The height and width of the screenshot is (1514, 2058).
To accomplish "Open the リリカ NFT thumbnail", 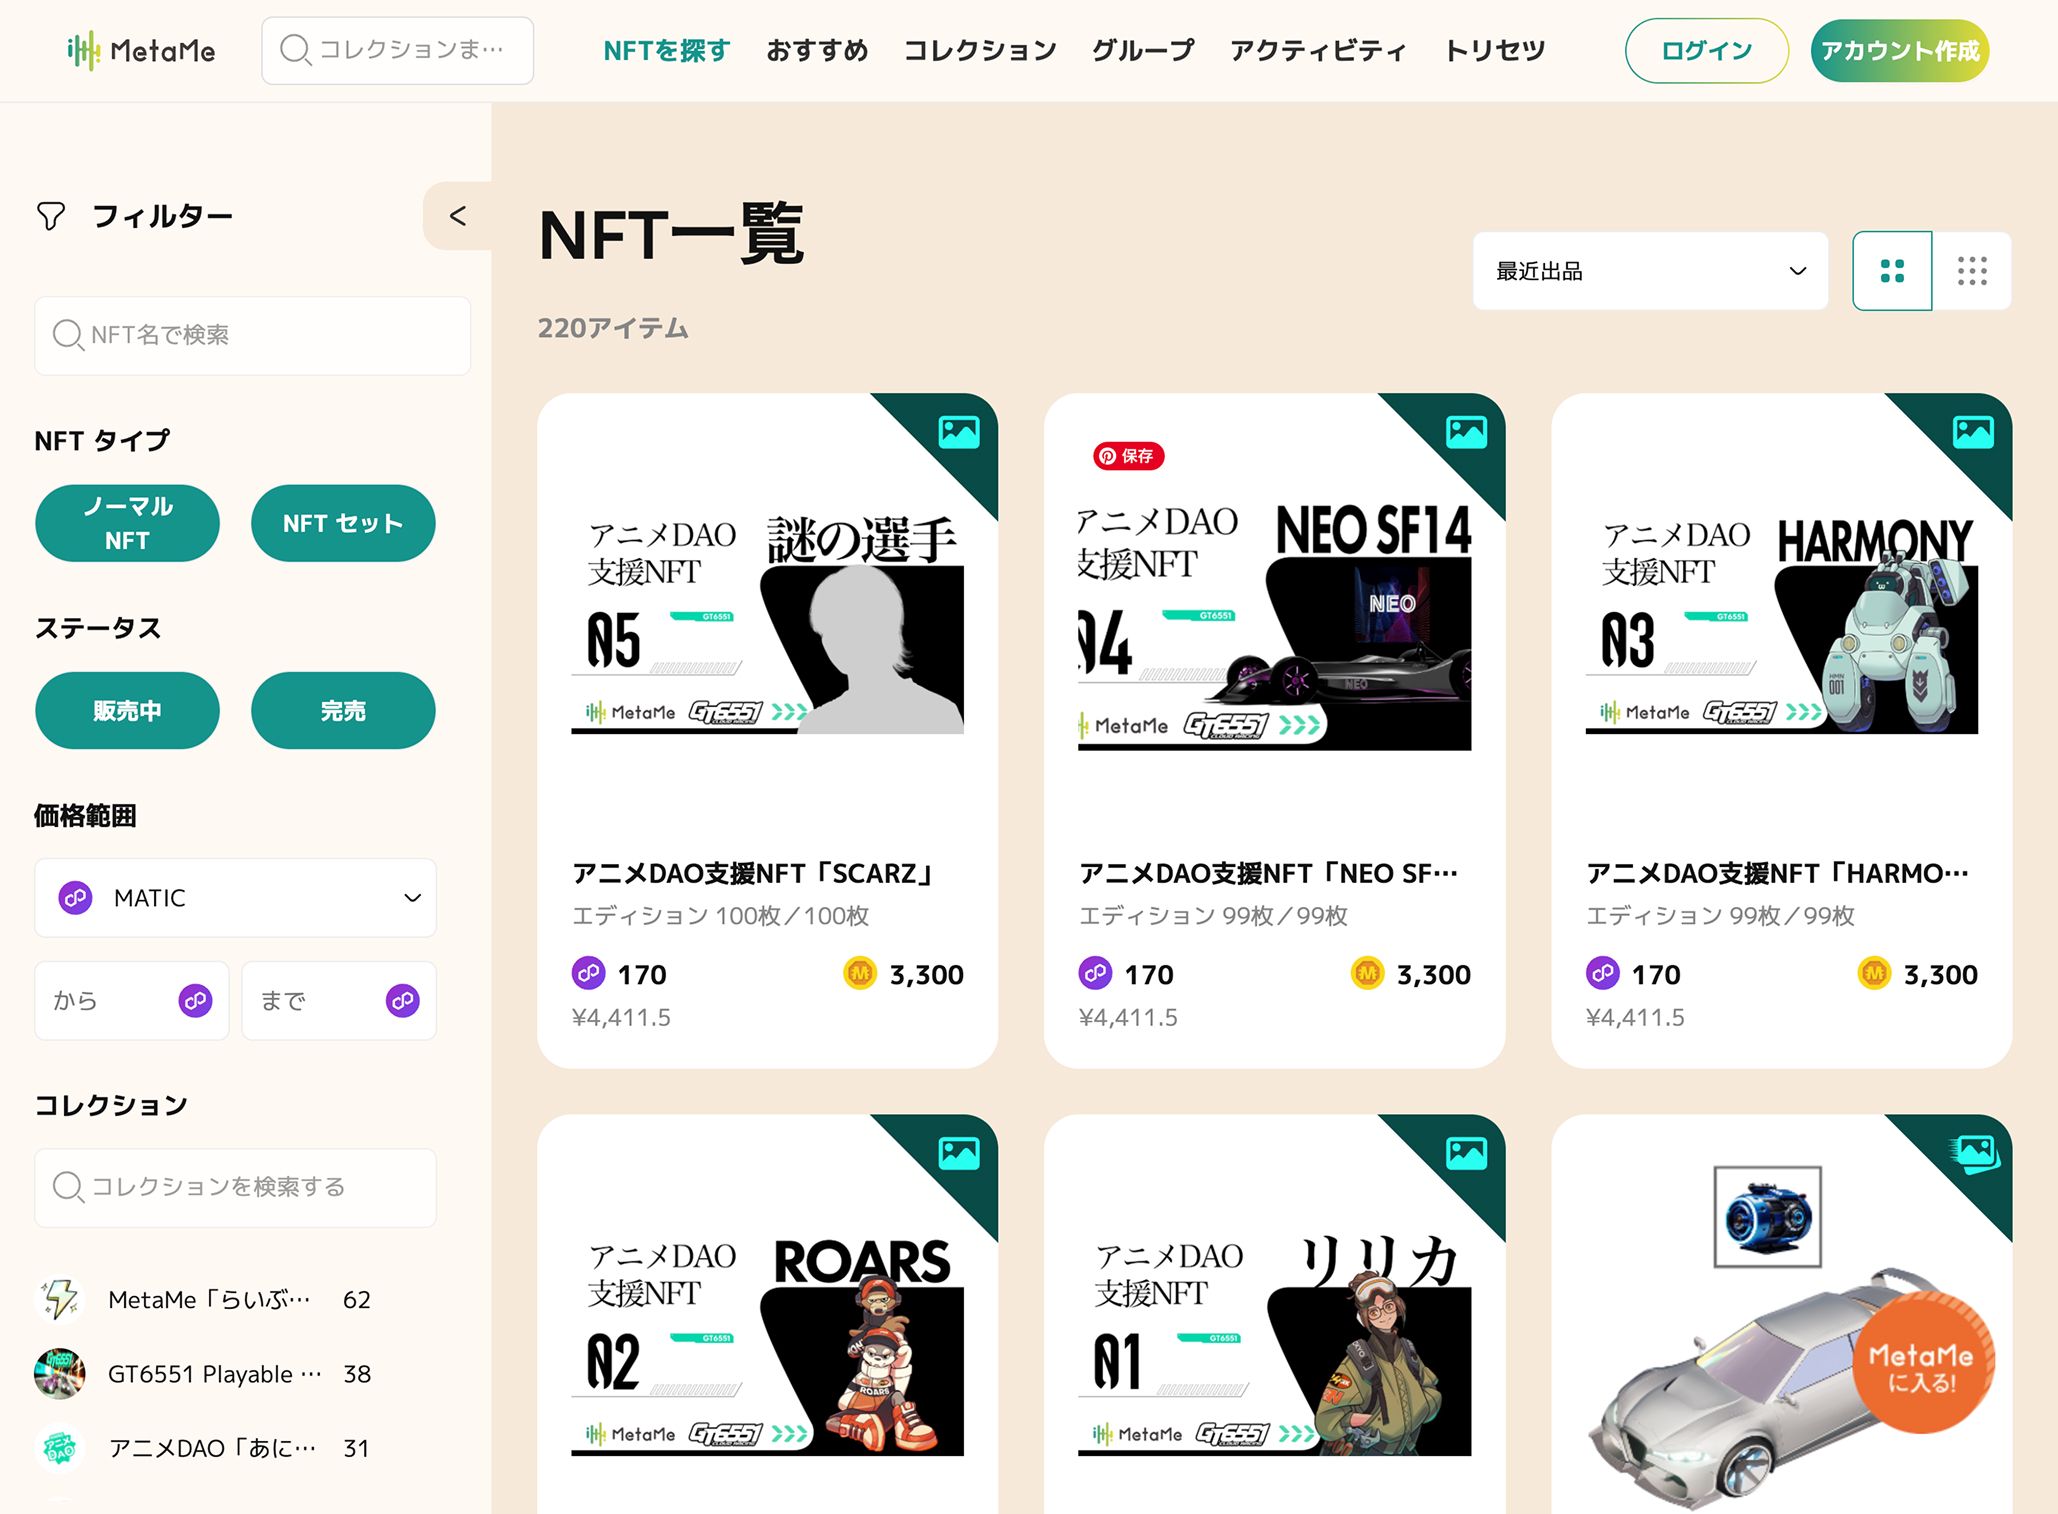I will pyautogui.click(x=1275, y=1345).
